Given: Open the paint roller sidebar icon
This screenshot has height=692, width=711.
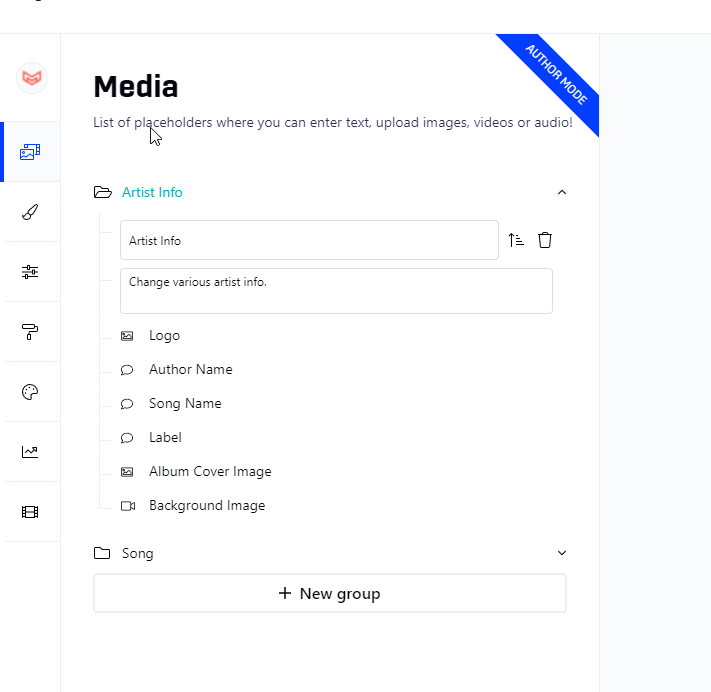Looking at the screenshot, I should 30,331.
